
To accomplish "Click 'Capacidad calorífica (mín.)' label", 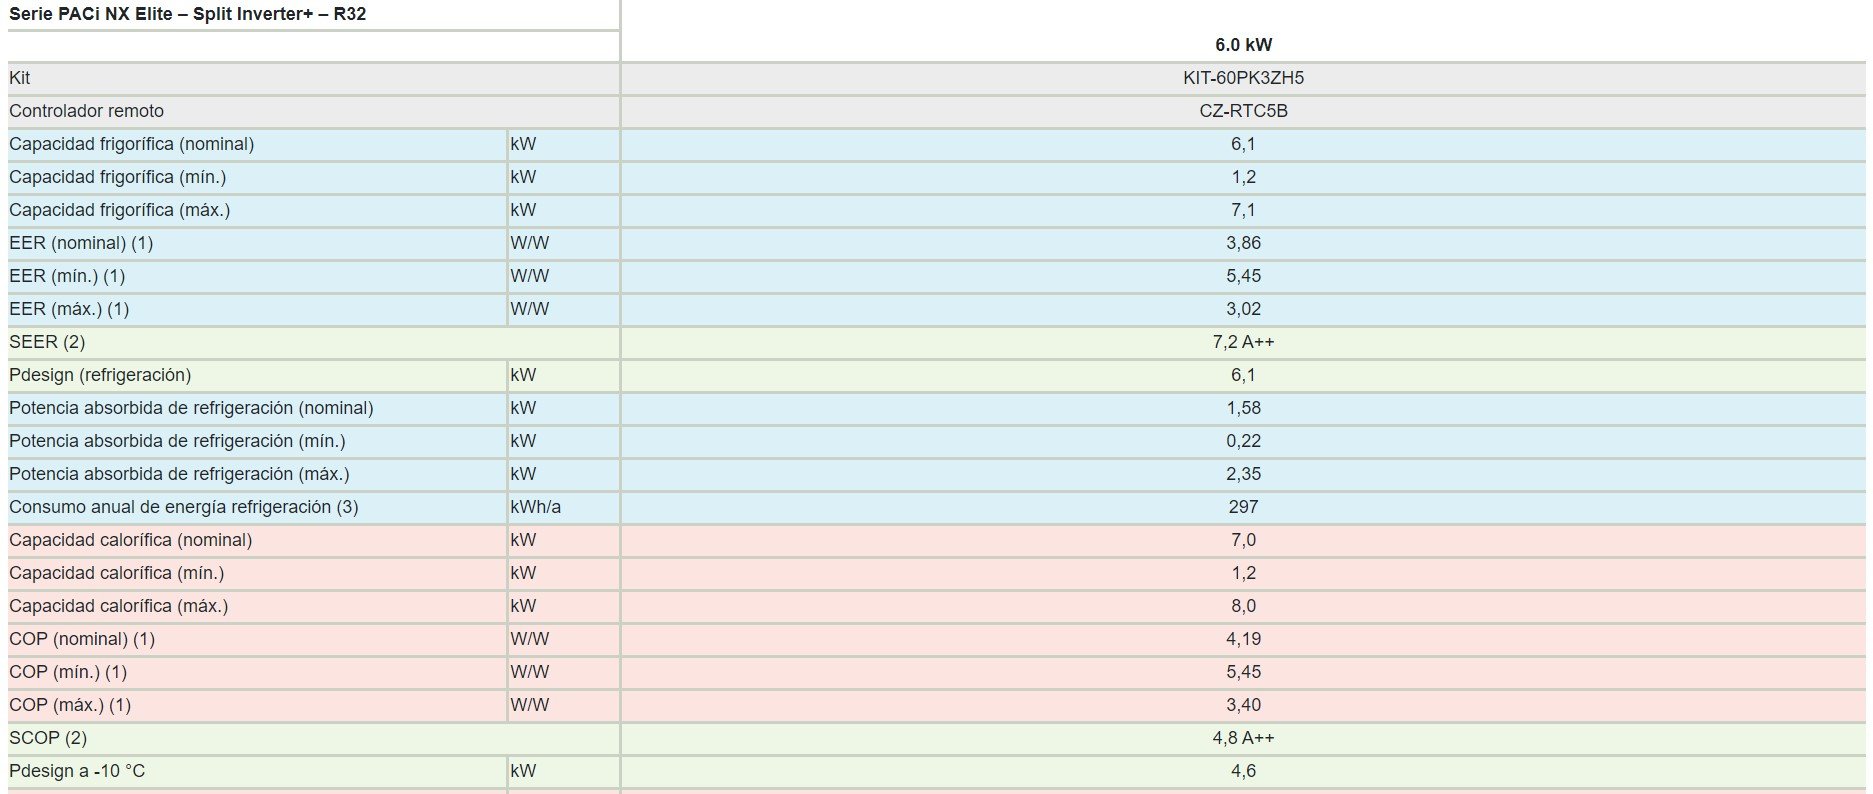I will [x=116, y=573].
